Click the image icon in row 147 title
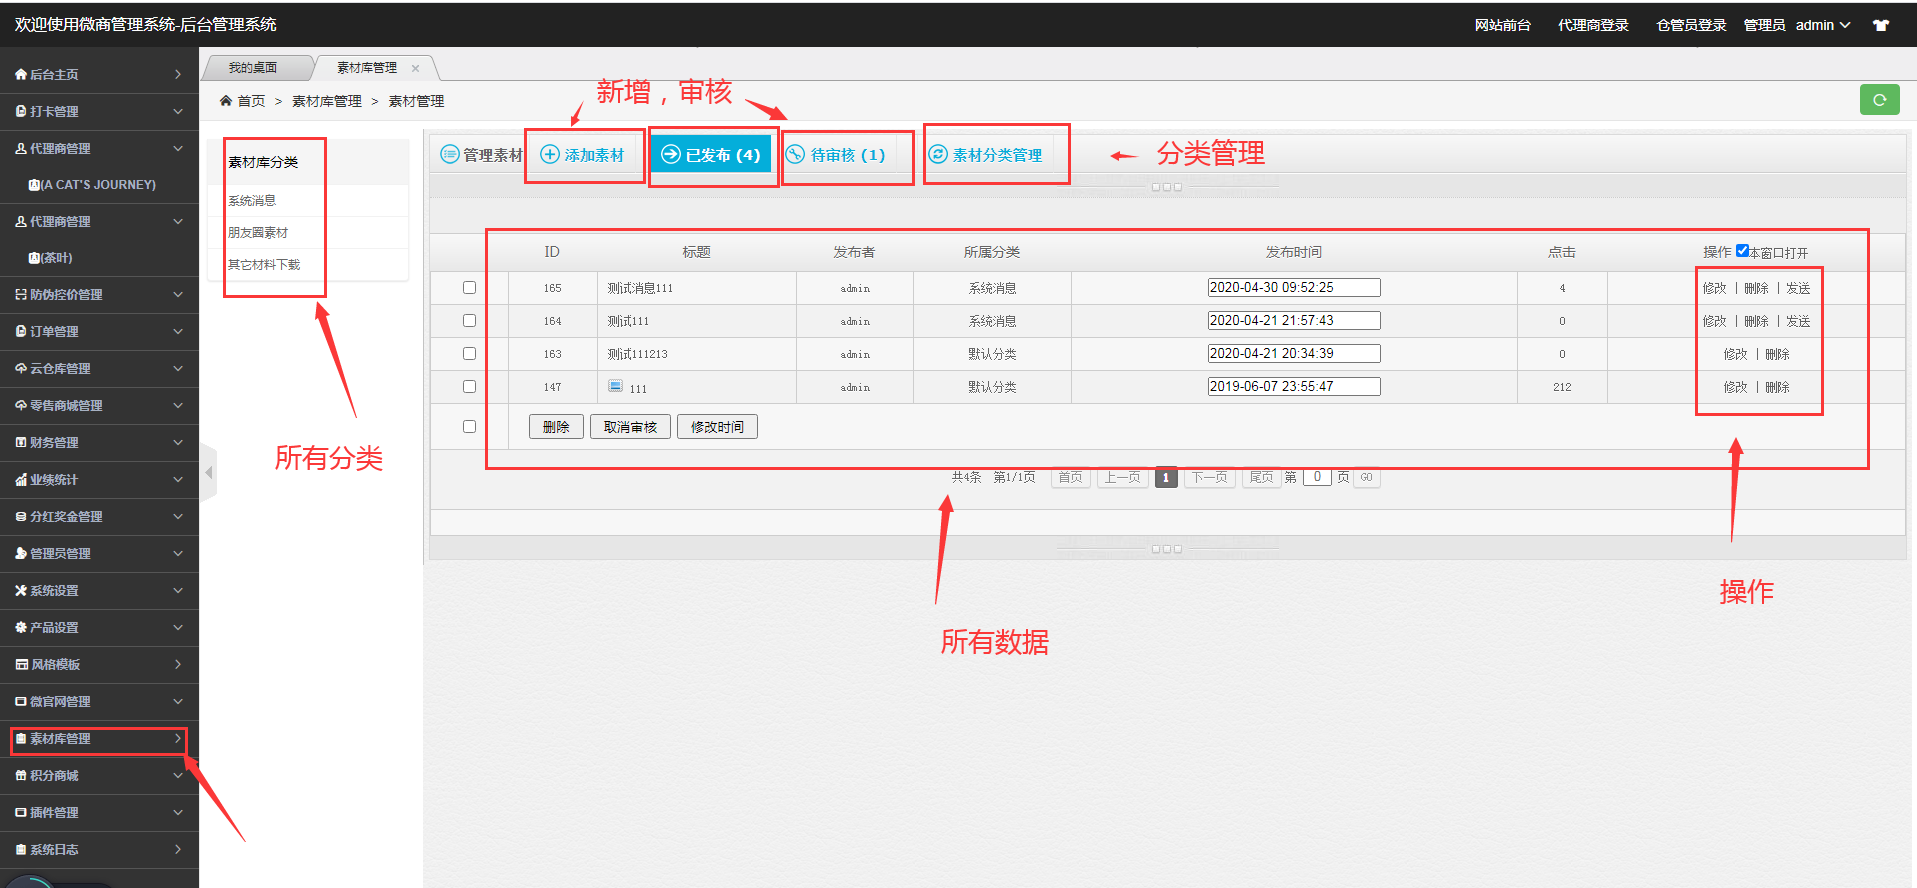 [x=616, y=386]
